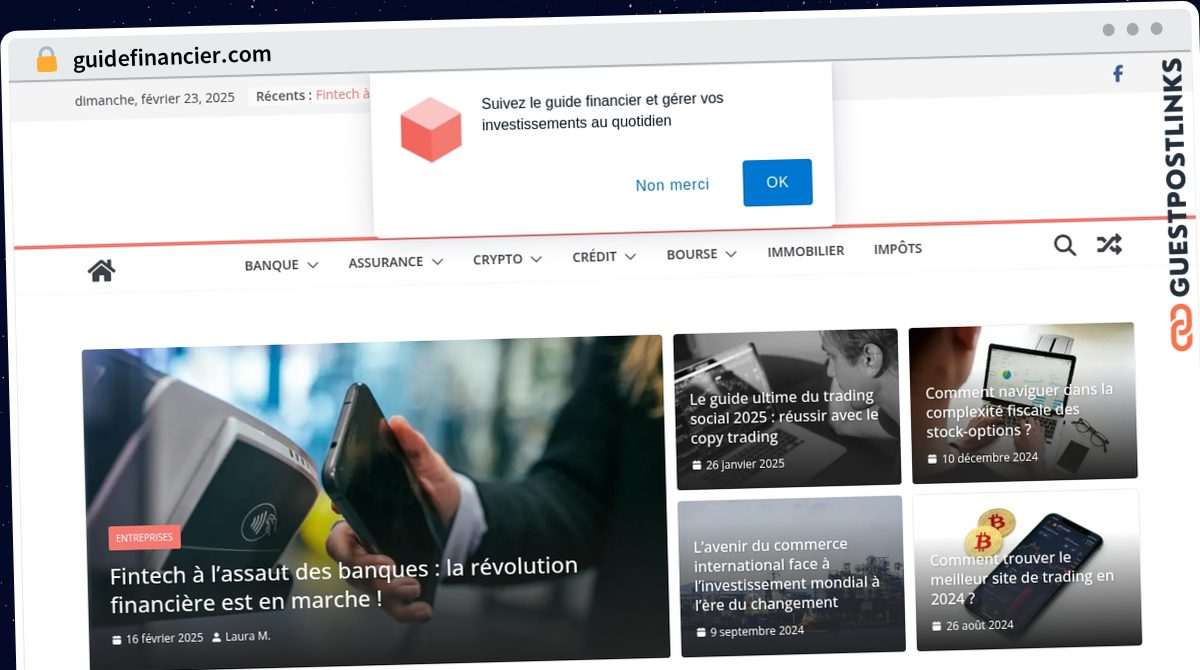The image size is (1200, 670).
Task: Open the CRÉDIT dropdown menu
Action: pyautogui.click(x=604, y=257)
